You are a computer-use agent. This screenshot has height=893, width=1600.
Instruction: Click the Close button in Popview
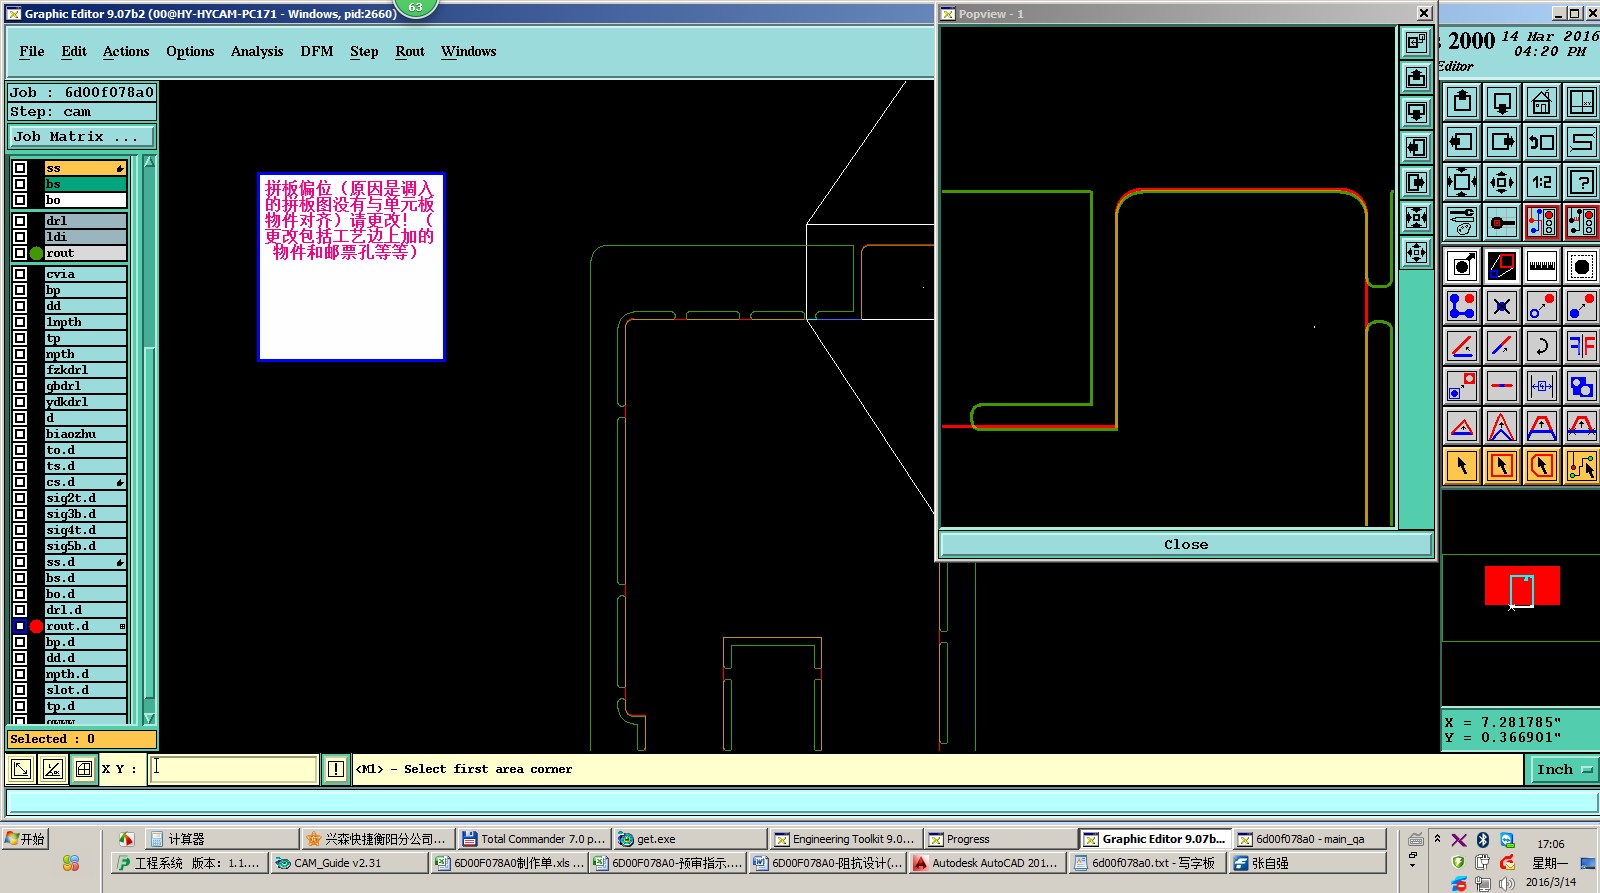(1186, 545)
